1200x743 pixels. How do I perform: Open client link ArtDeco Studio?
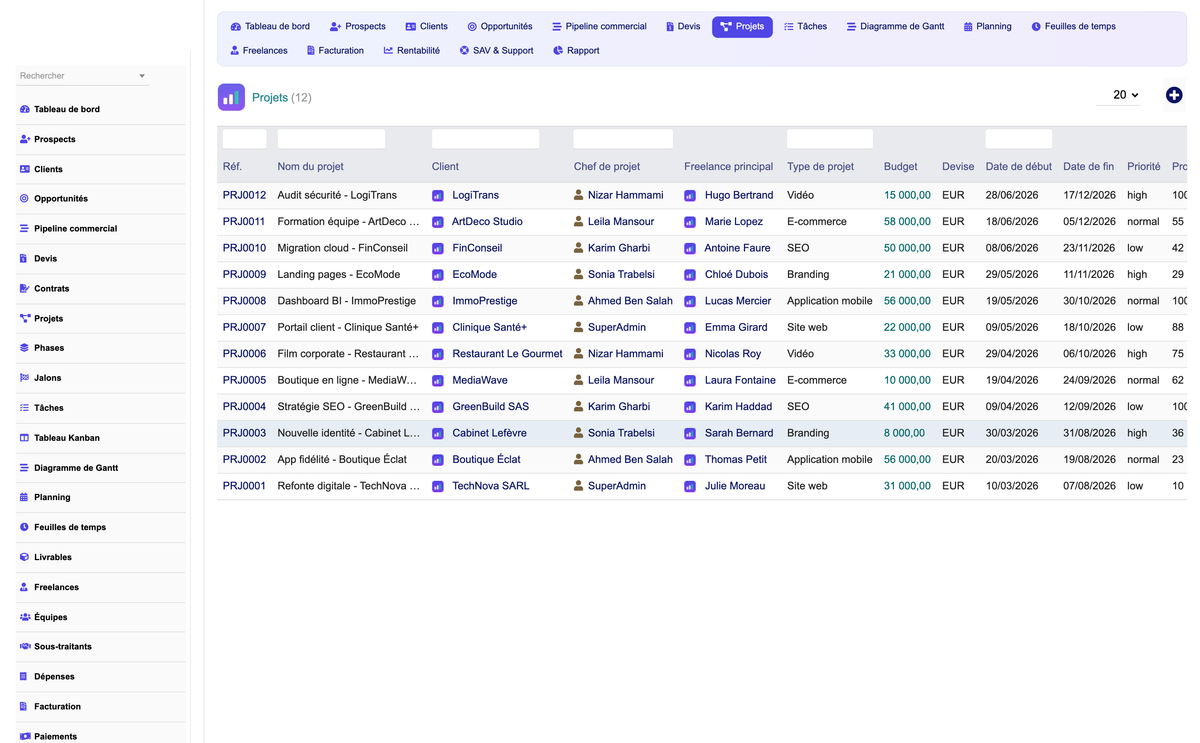click(x=487, y=221)
